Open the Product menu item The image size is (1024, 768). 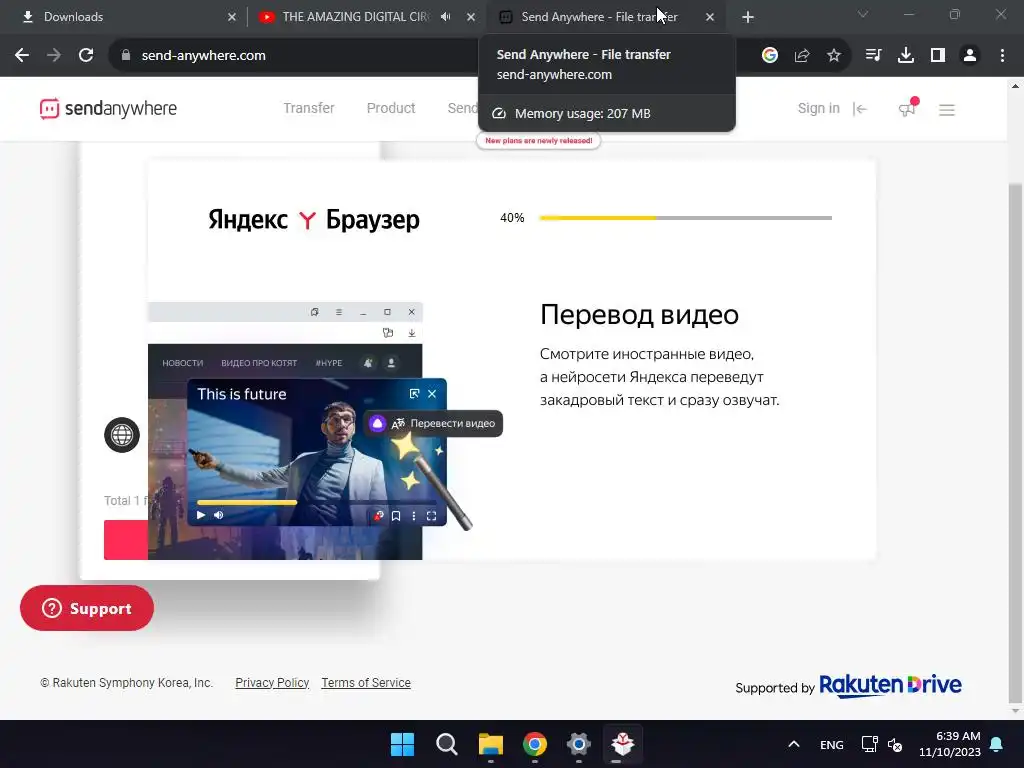coord(391,108)
